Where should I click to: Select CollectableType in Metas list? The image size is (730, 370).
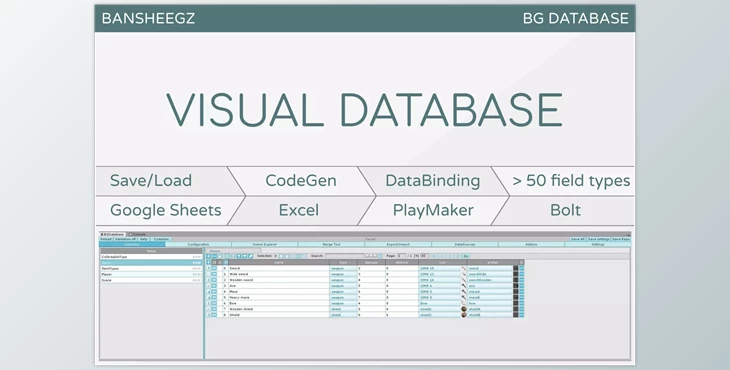click(151, 257)
